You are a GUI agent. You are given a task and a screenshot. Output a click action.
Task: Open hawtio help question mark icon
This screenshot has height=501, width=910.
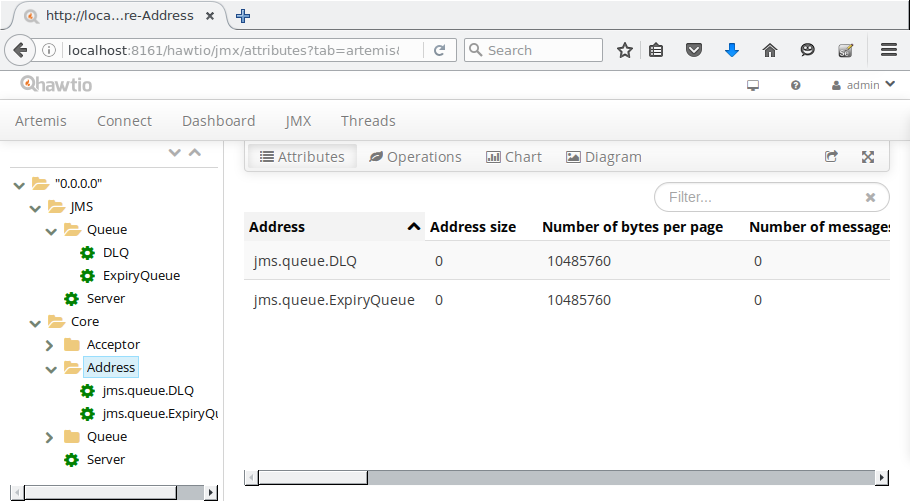(795, 85)
